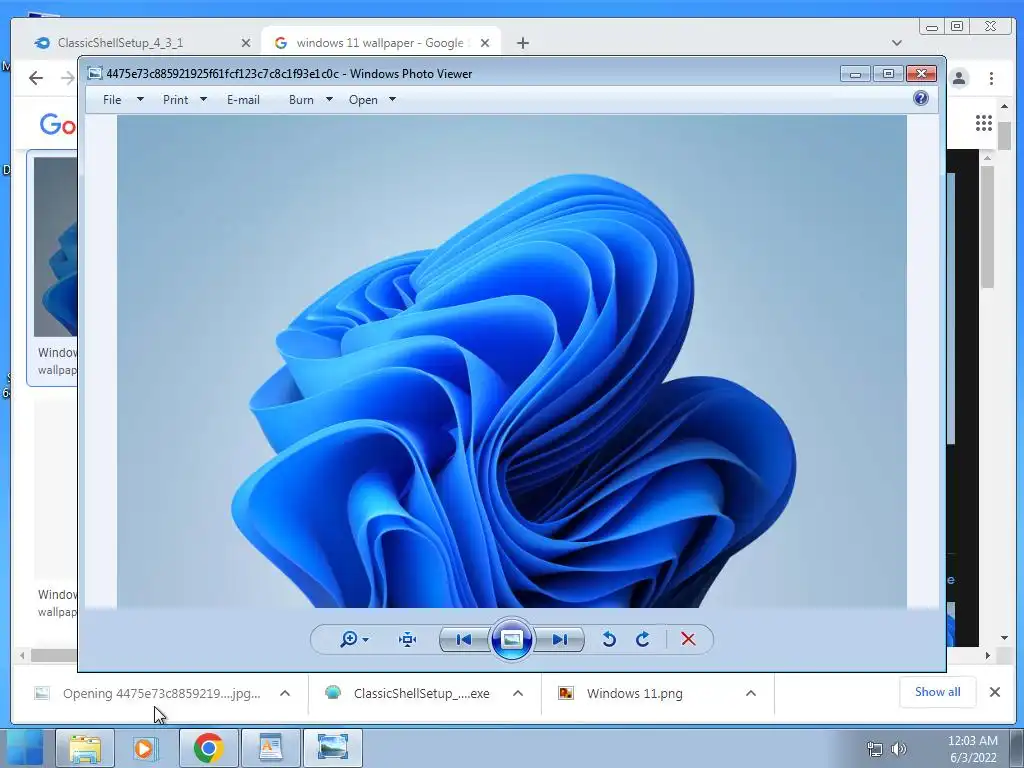This screenshot has width=1024, height=768.
Task: Switch to Chrome in the taskbar
Action: (x=208, y=748)
